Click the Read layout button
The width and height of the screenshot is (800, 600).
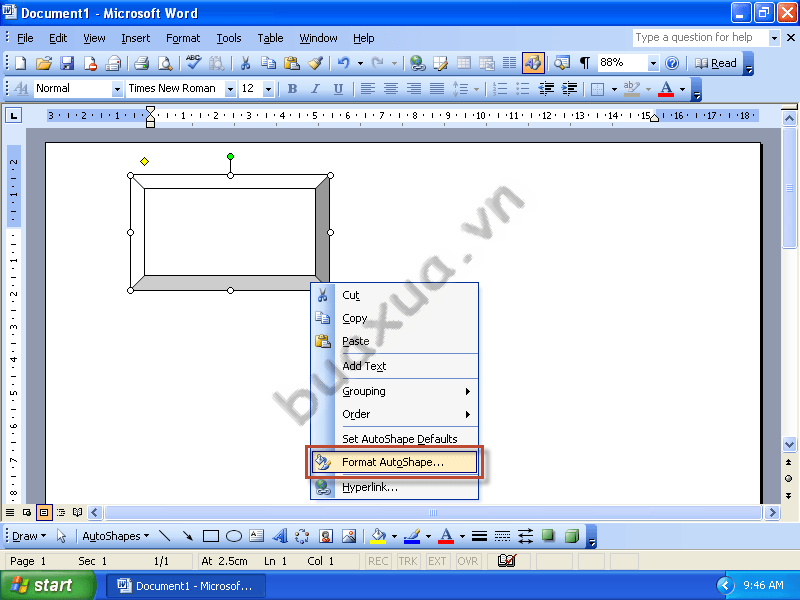[x=716, y=63]
